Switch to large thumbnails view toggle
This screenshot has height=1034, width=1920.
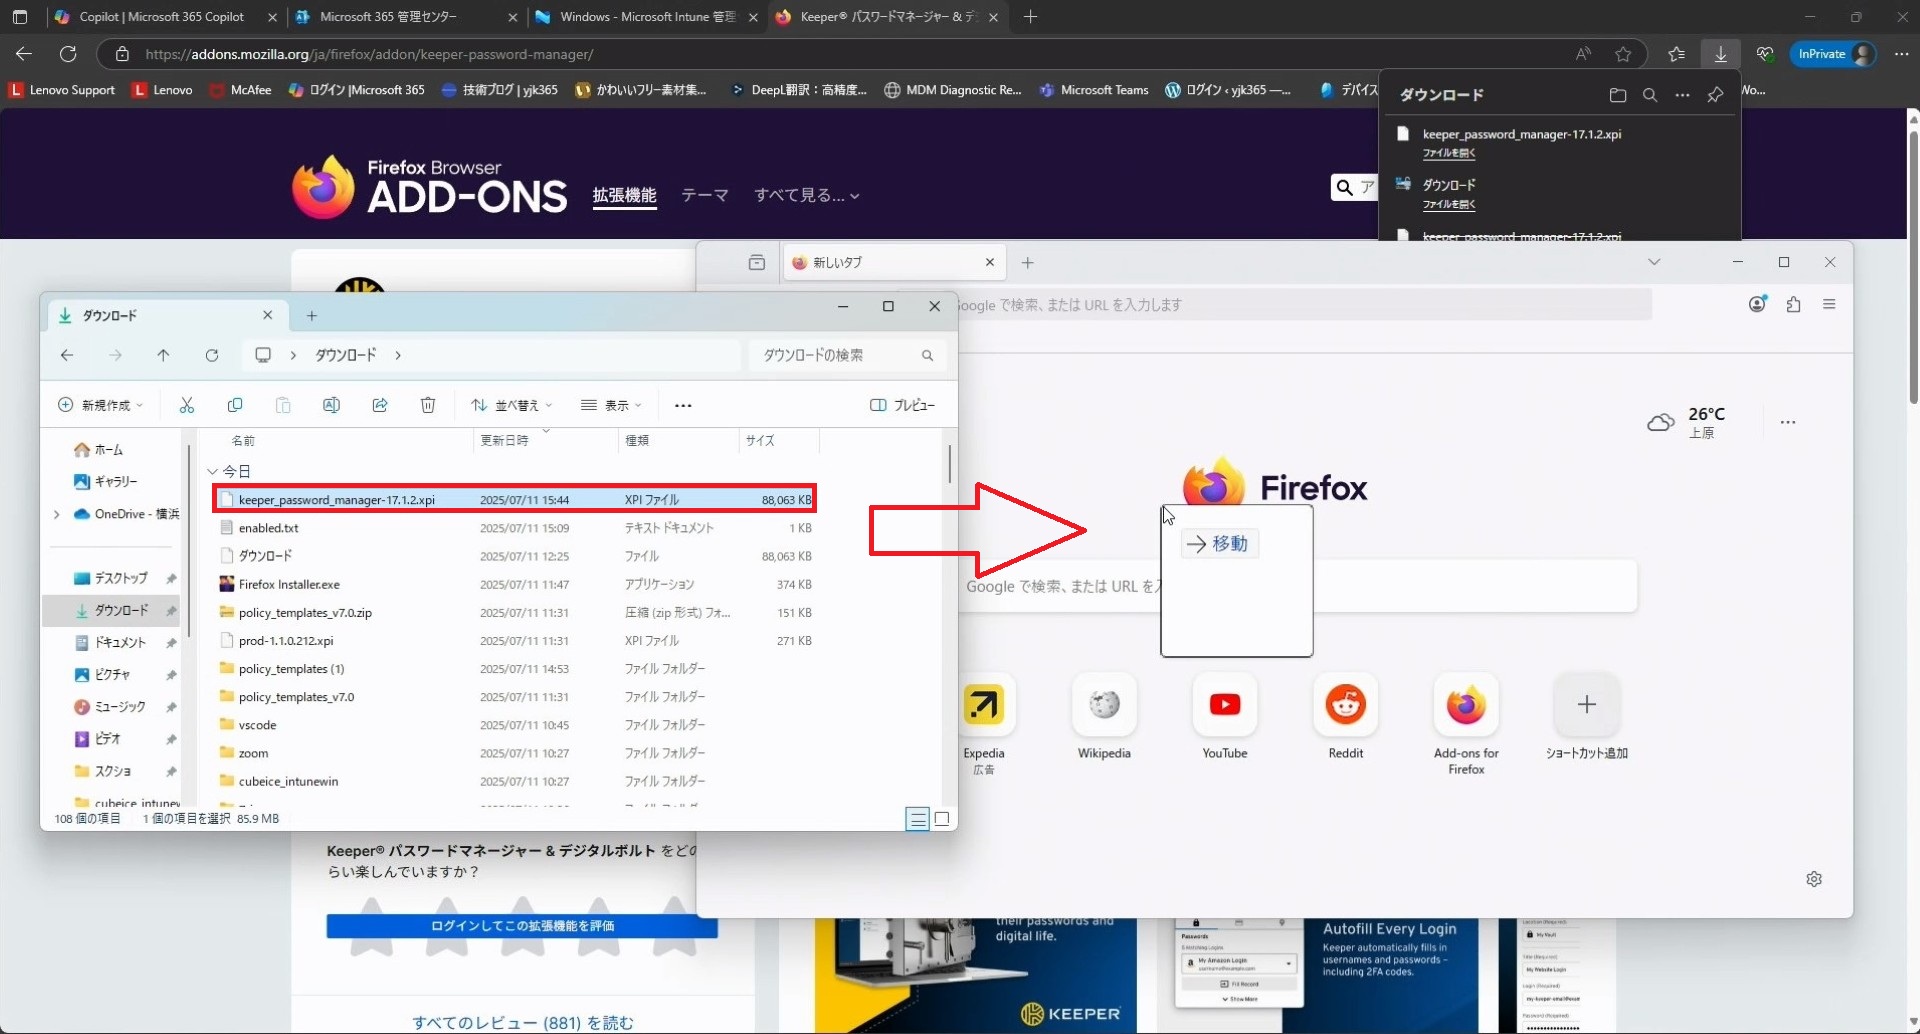942,819
